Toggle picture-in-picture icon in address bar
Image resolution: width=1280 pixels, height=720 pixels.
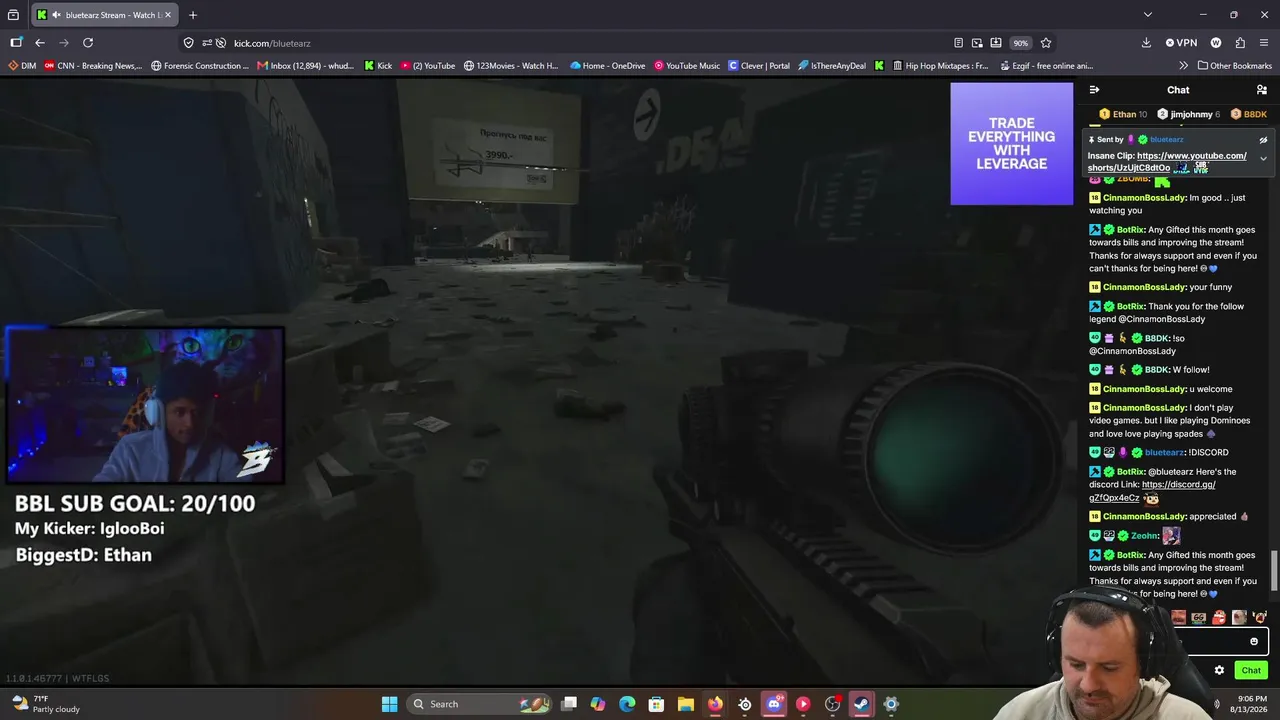[x=977, y=43]
